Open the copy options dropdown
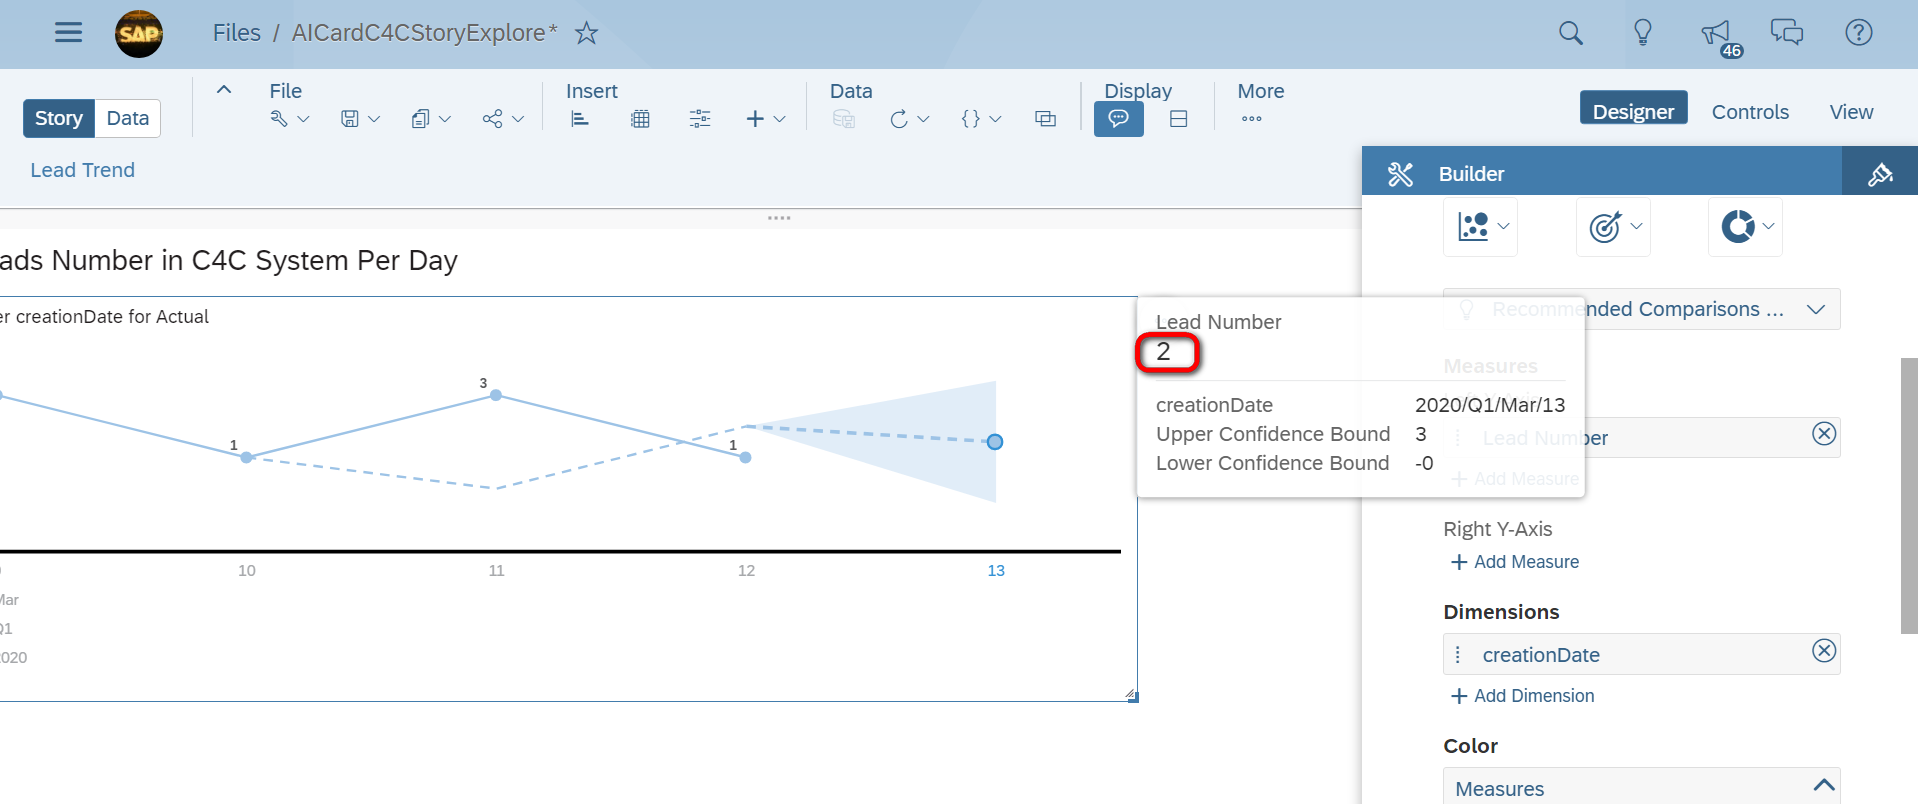The image size is (1918, 804). [x=431, y=119]
